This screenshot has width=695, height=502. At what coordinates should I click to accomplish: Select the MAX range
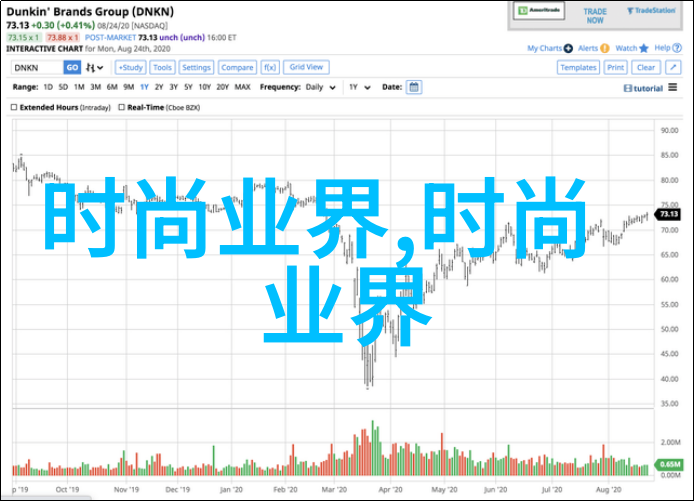click(242, 87)
